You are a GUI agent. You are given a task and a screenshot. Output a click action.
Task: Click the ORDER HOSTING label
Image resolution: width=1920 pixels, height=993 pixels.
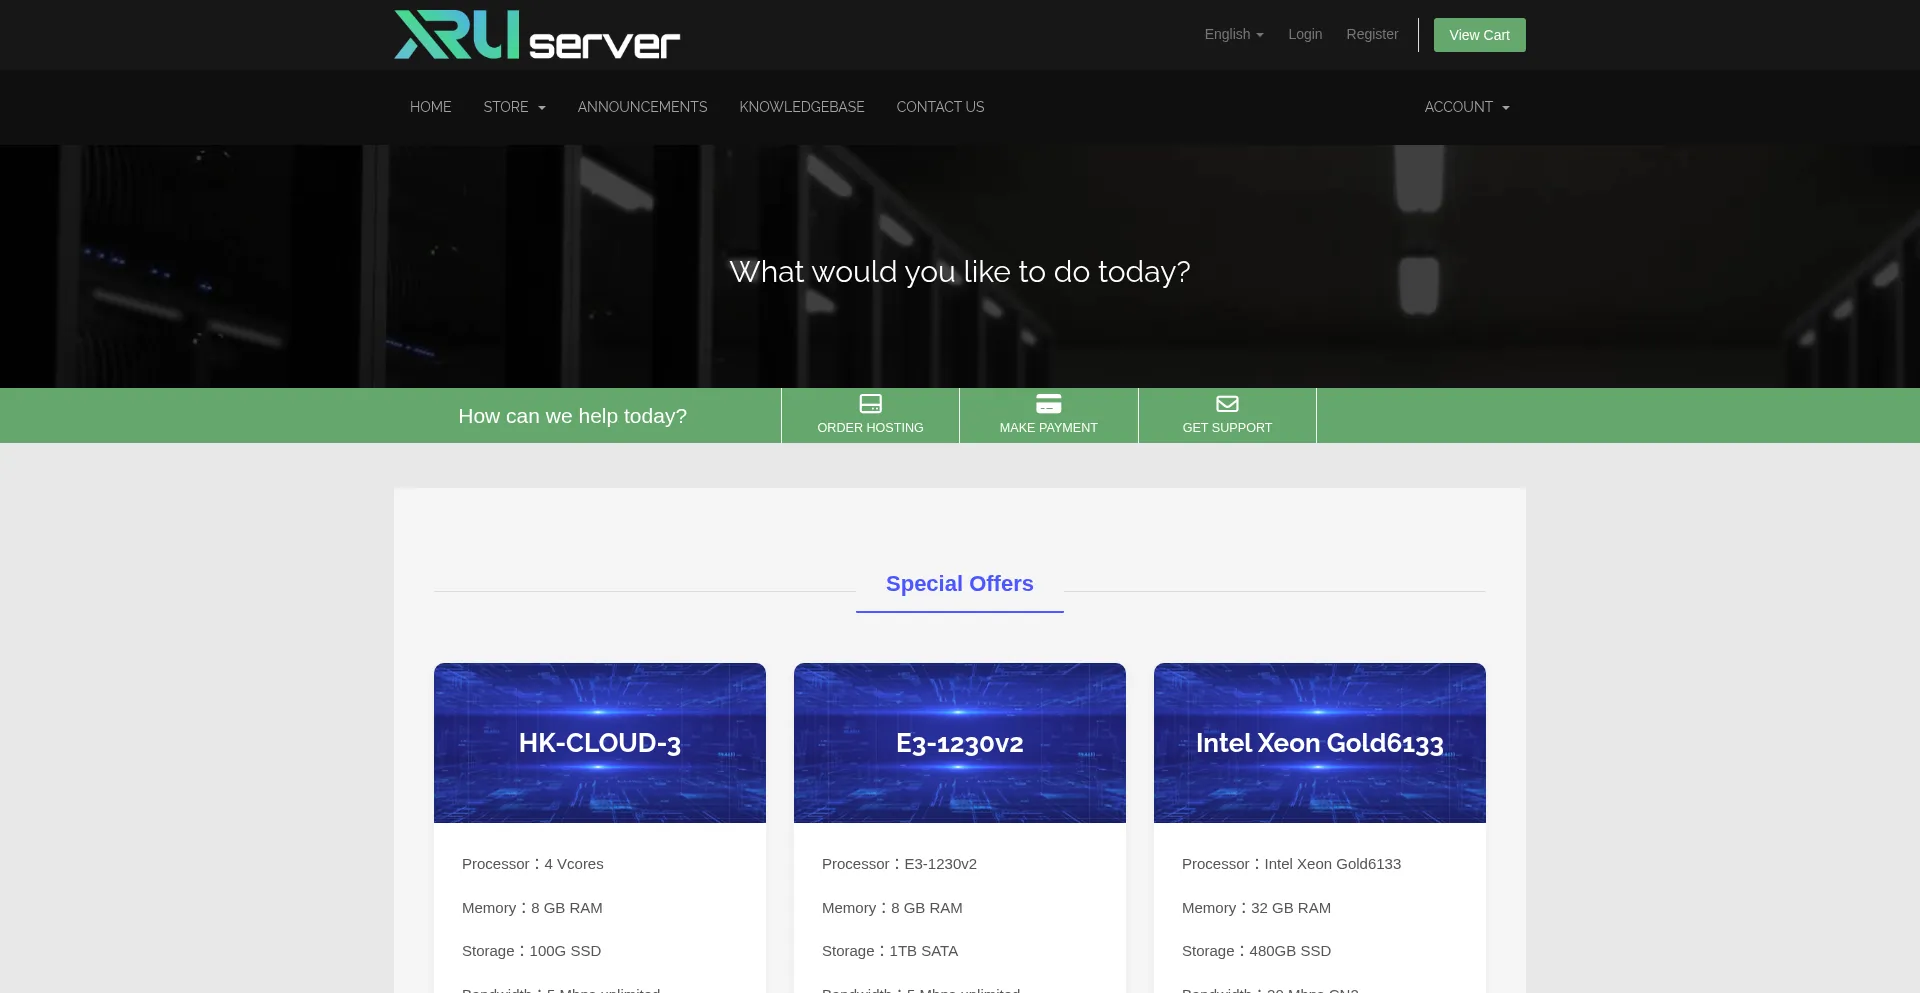coord(870,428)
